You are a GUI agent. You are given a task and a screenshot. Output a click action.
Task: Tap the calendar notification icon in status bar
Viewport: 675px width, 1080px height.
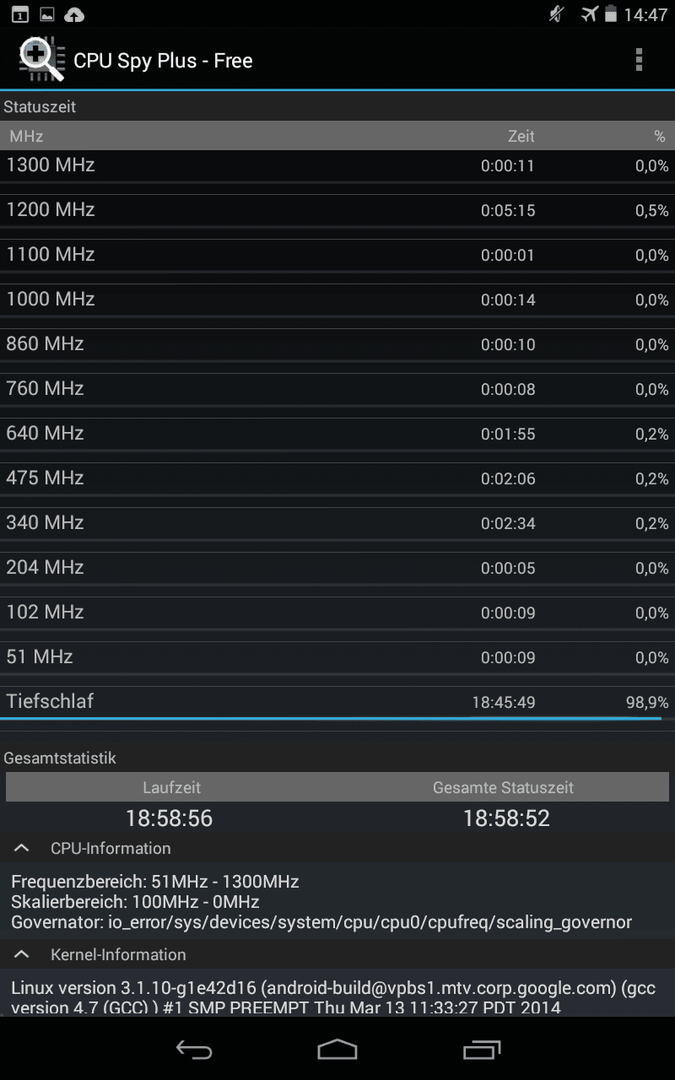click(x=20, y=14)
